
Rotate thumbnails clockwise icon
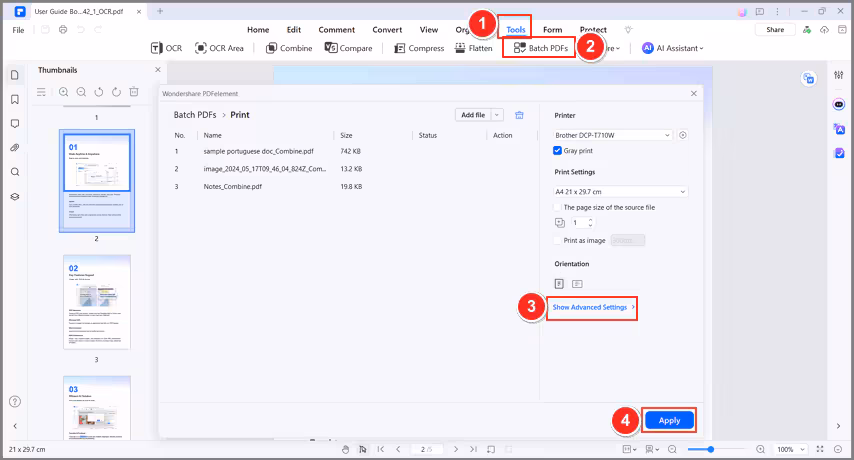click(x=116, y=92)
